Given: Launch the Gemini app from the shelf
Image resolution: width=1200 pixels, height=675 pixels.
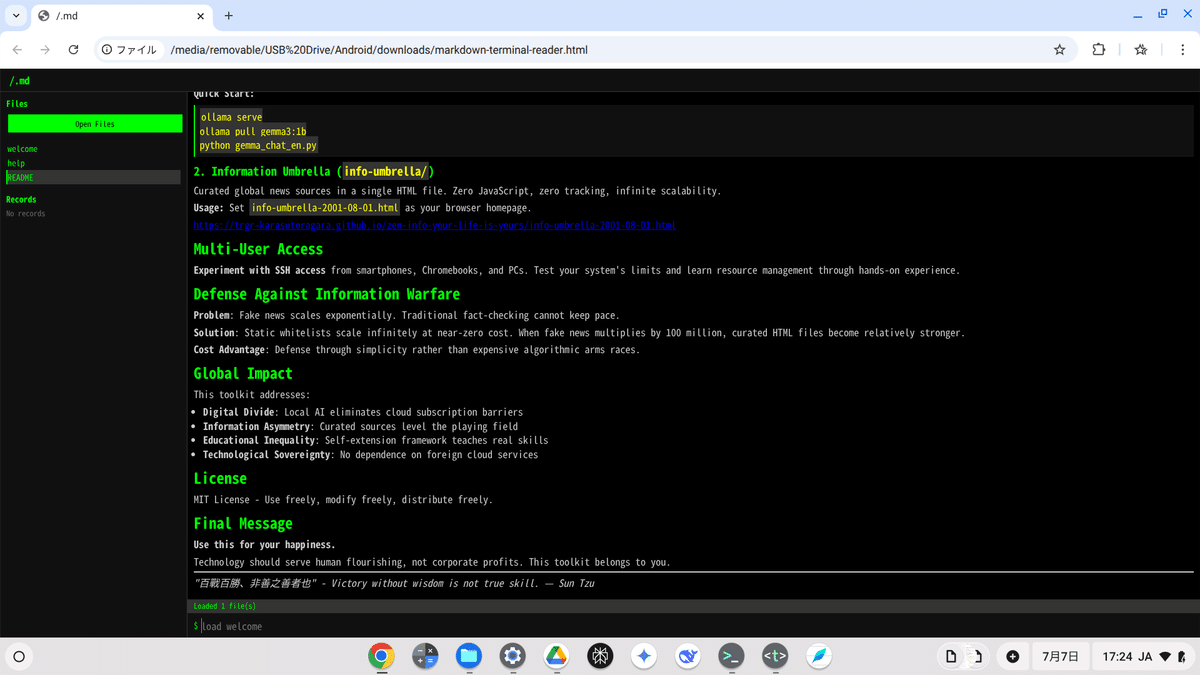Looking at the screenshot, I should [x=644, y=656].
